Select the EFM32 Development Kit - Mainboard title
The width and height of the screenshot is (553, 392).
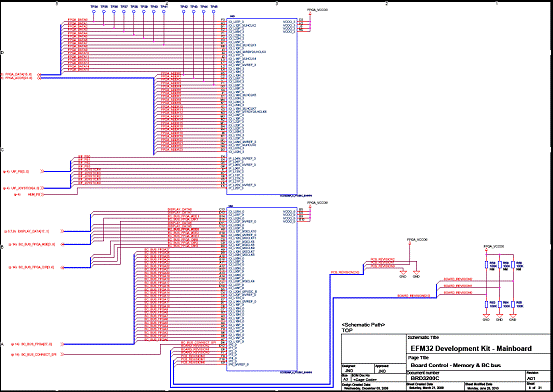(471, 349)
